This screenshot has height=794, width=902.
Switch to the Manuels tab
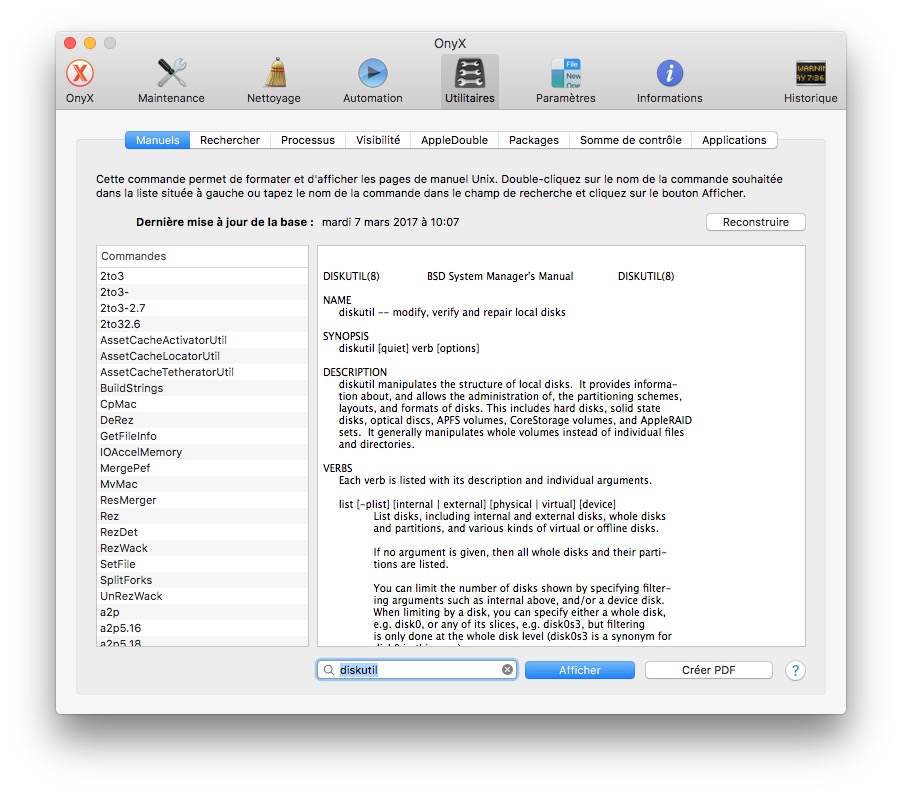point(158,140)
